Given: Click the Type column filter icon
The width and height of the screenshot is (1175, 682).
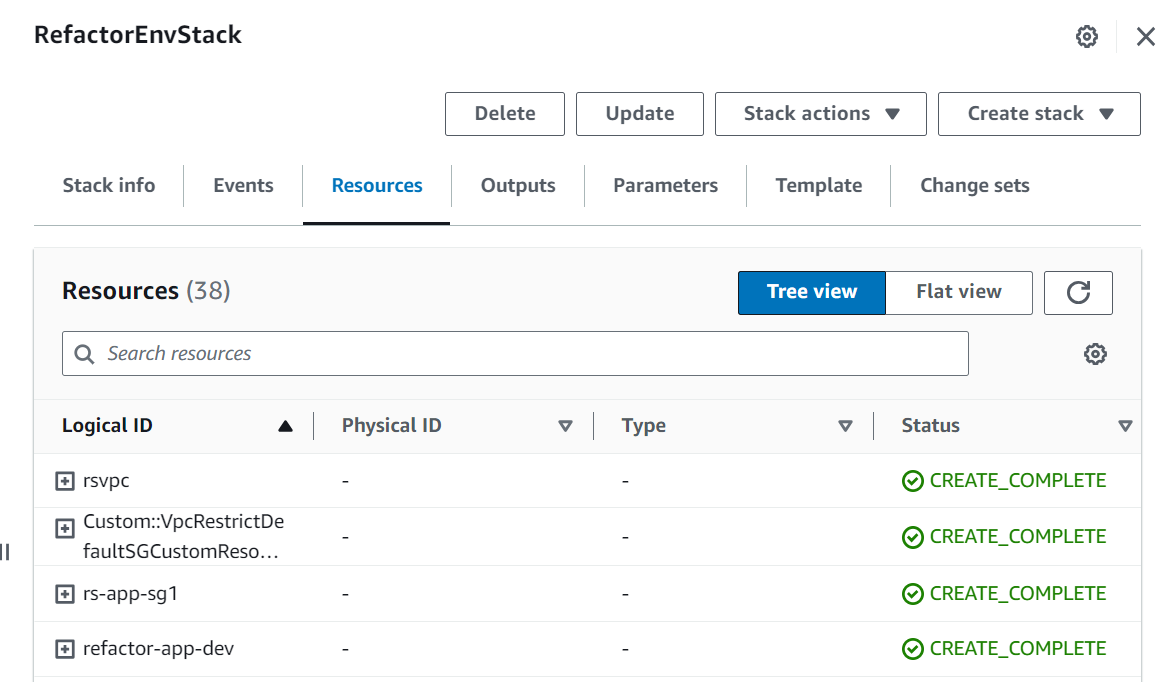Looking at the screenshot, I should 846,424.
